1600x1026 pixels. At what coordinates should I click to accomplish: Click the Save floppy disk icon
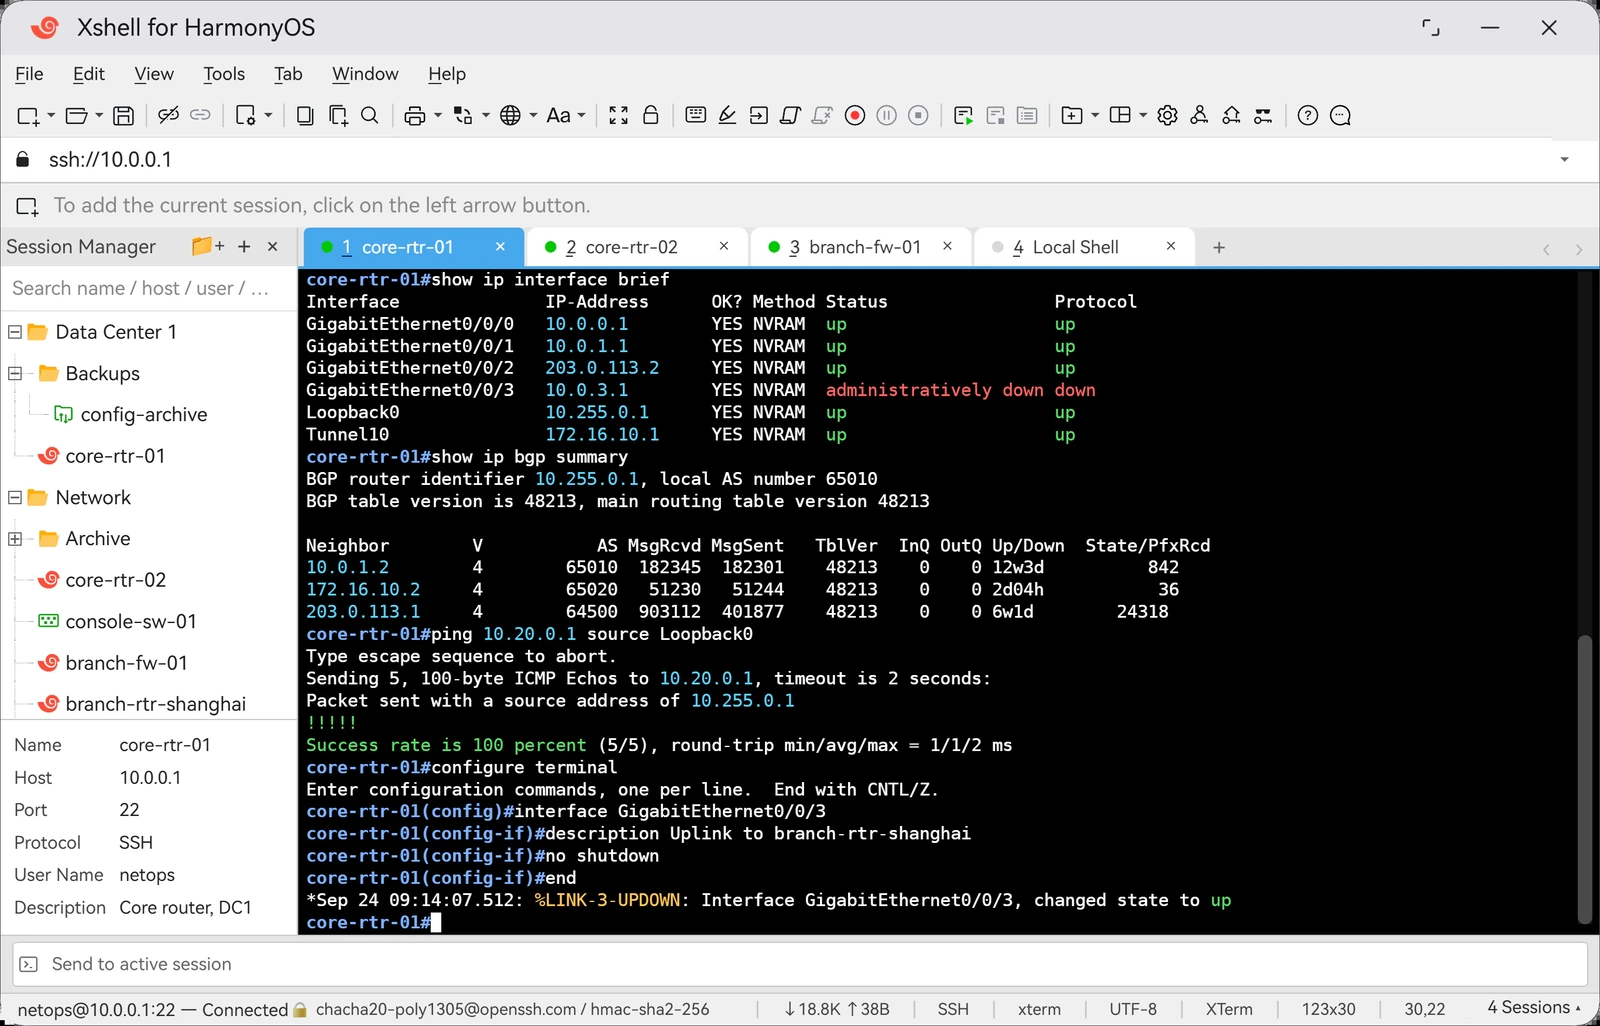[x=123, y=116]
